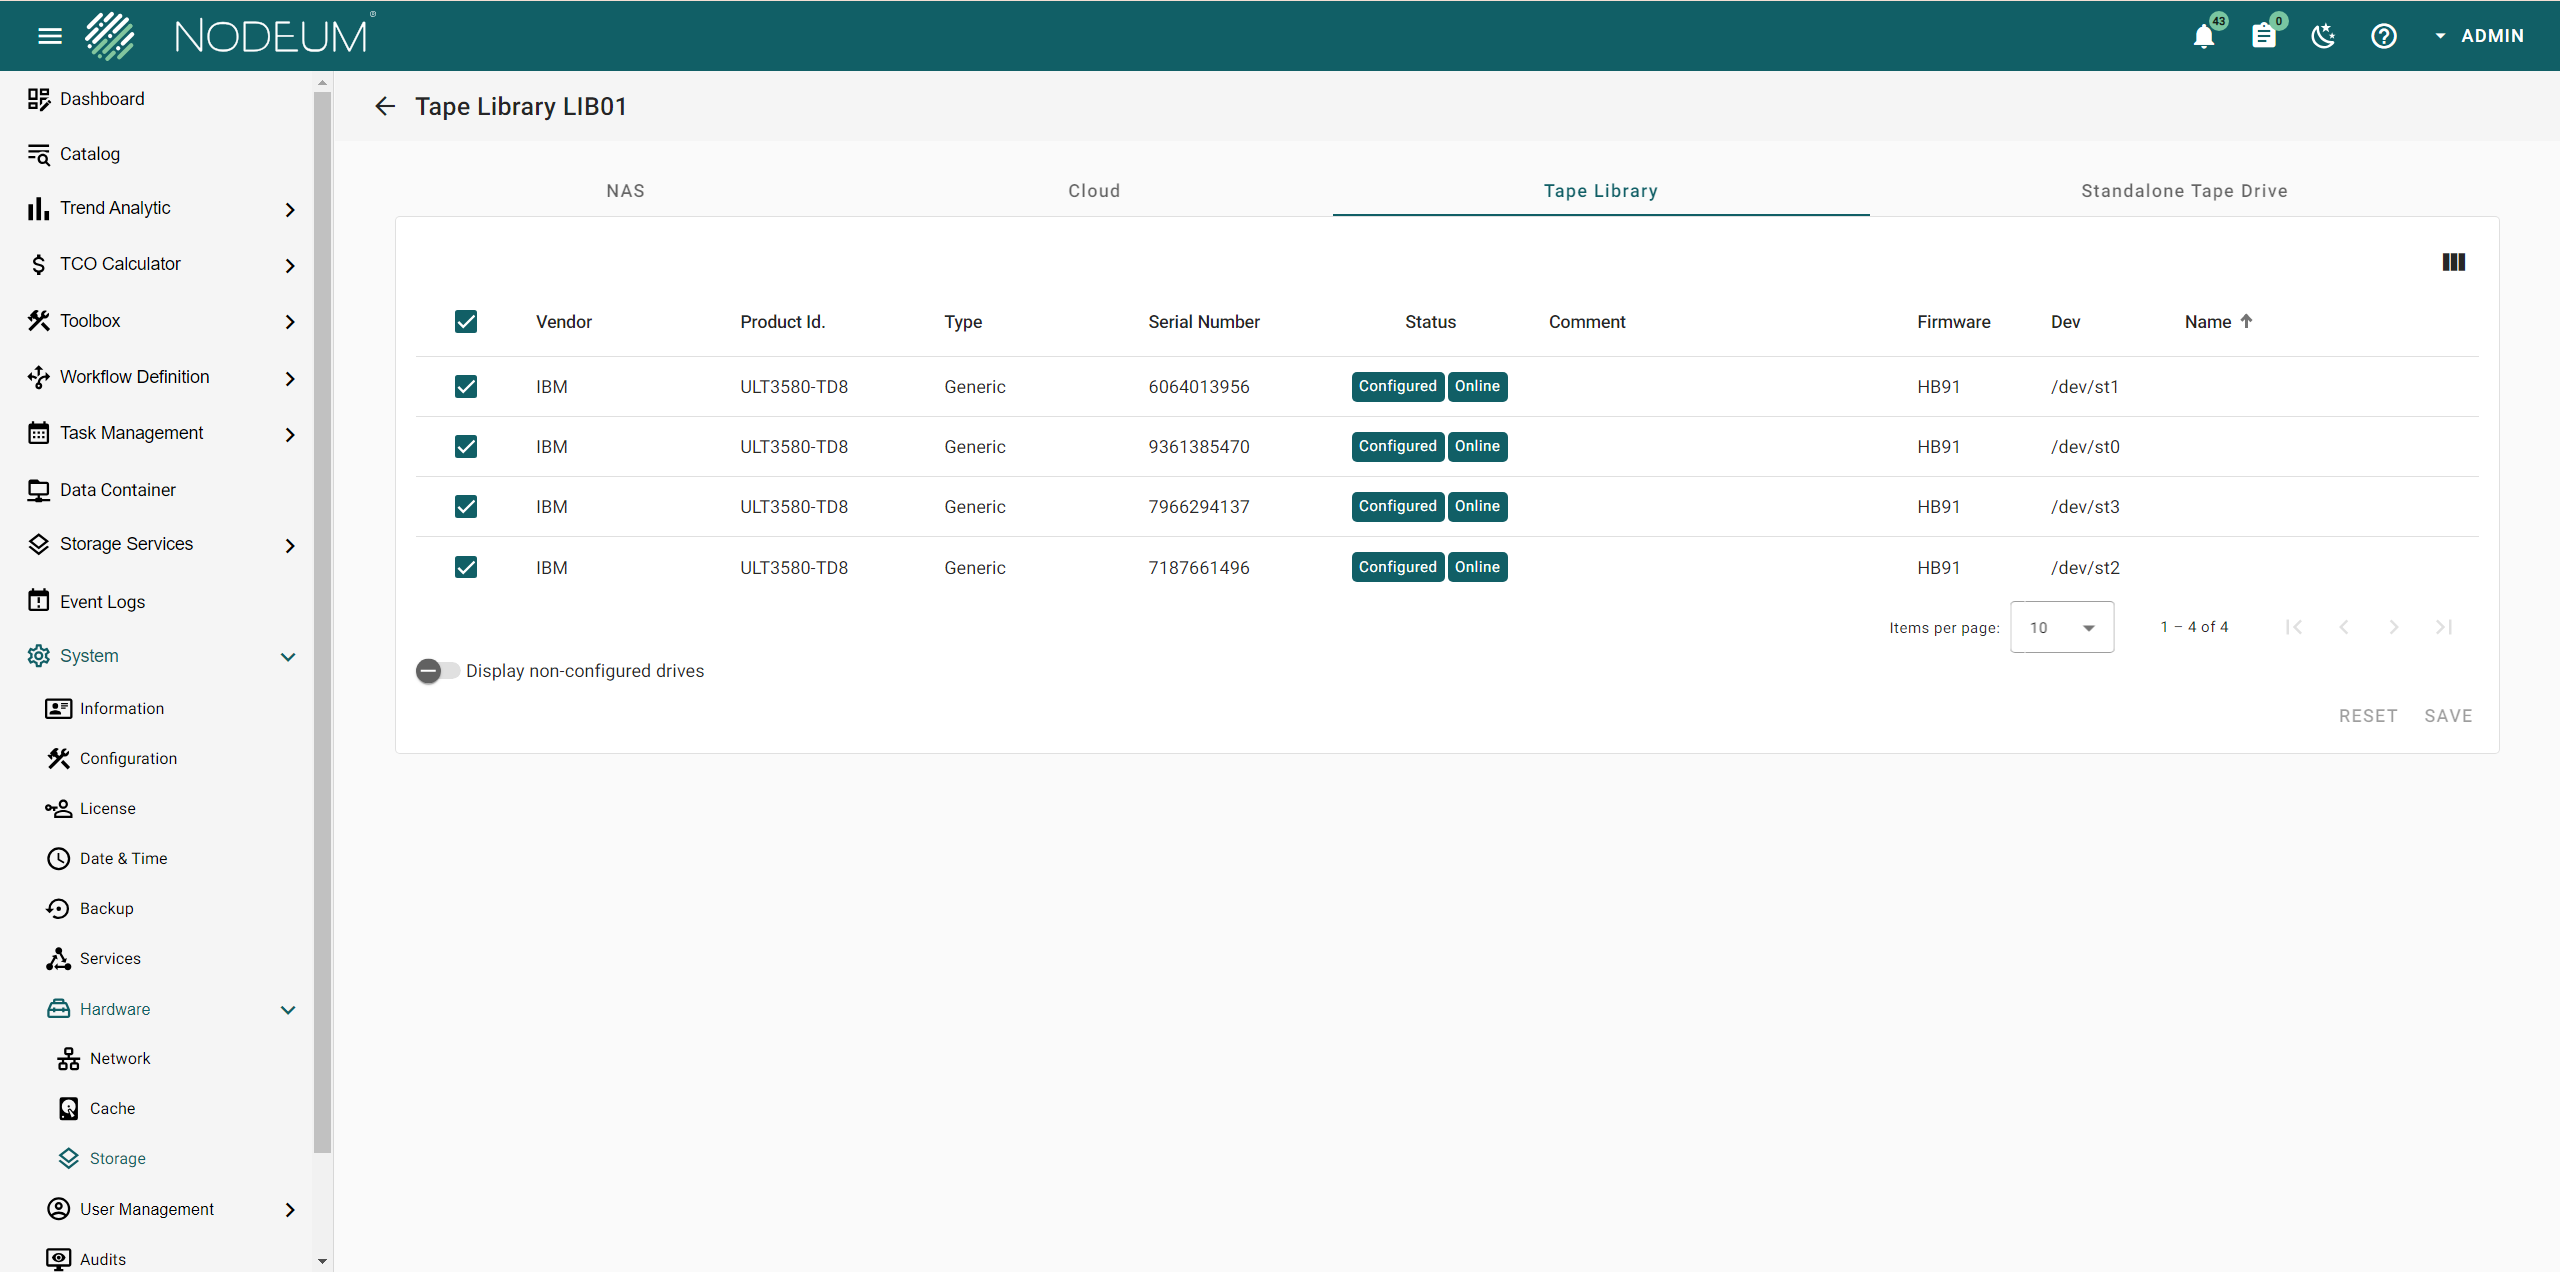Click the clipboard tasks icon in header
The height and width of the screenshot is (1272, 2560).
pyautogui.click(x=2263, y=37)
